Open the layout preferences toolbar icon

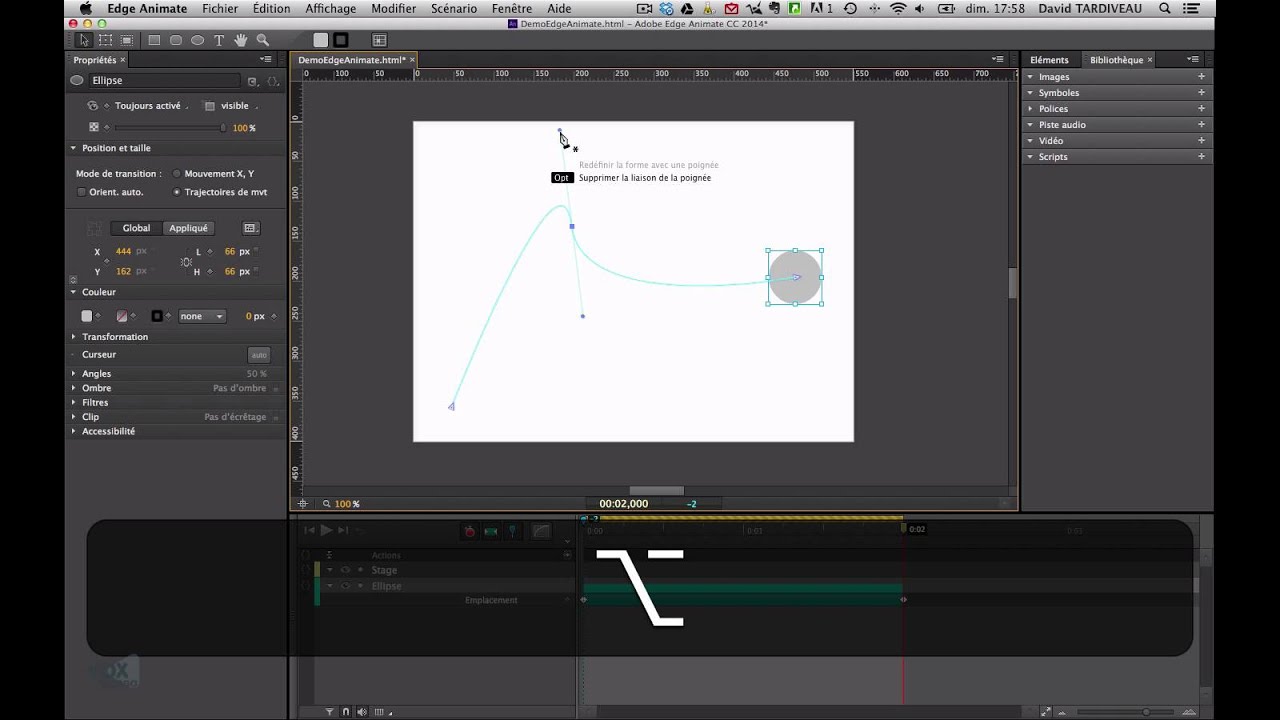[x=379, y=40]
